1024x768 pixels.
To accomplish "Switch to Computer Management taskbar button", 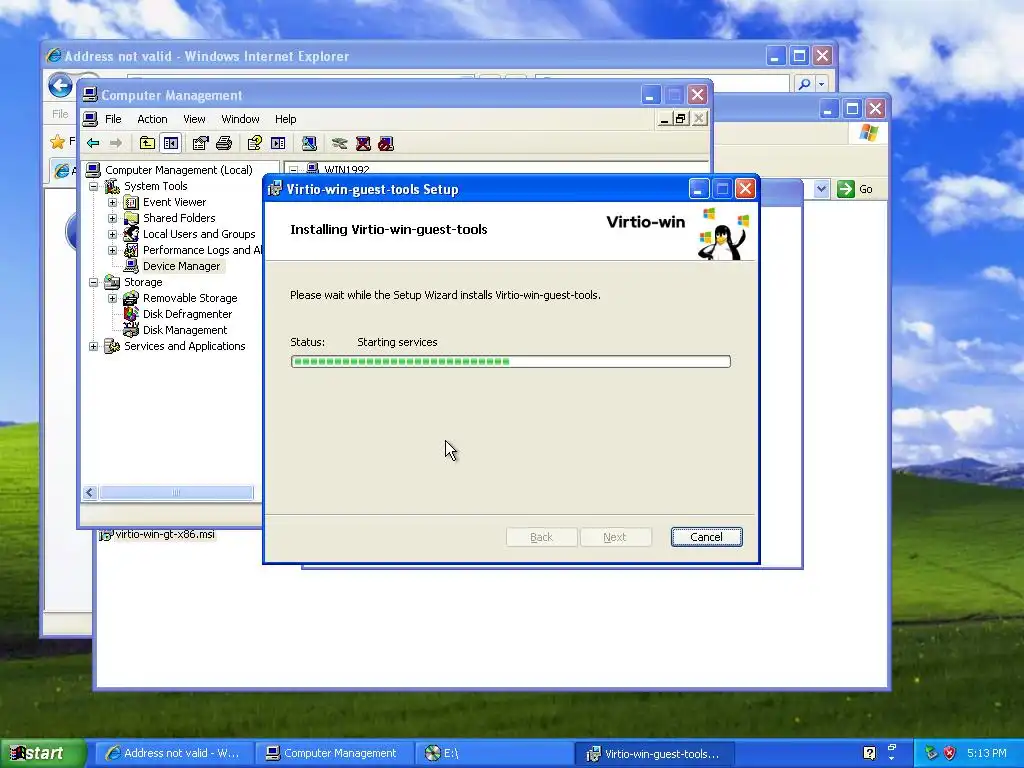I will pyautogui.click(x=334, y=753).
